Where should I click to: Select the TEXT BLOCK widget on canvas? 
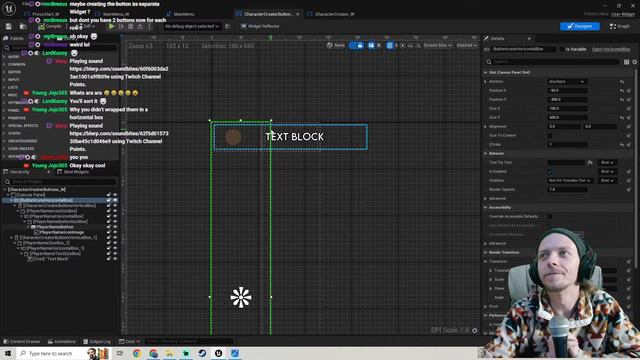coord(294,137)
